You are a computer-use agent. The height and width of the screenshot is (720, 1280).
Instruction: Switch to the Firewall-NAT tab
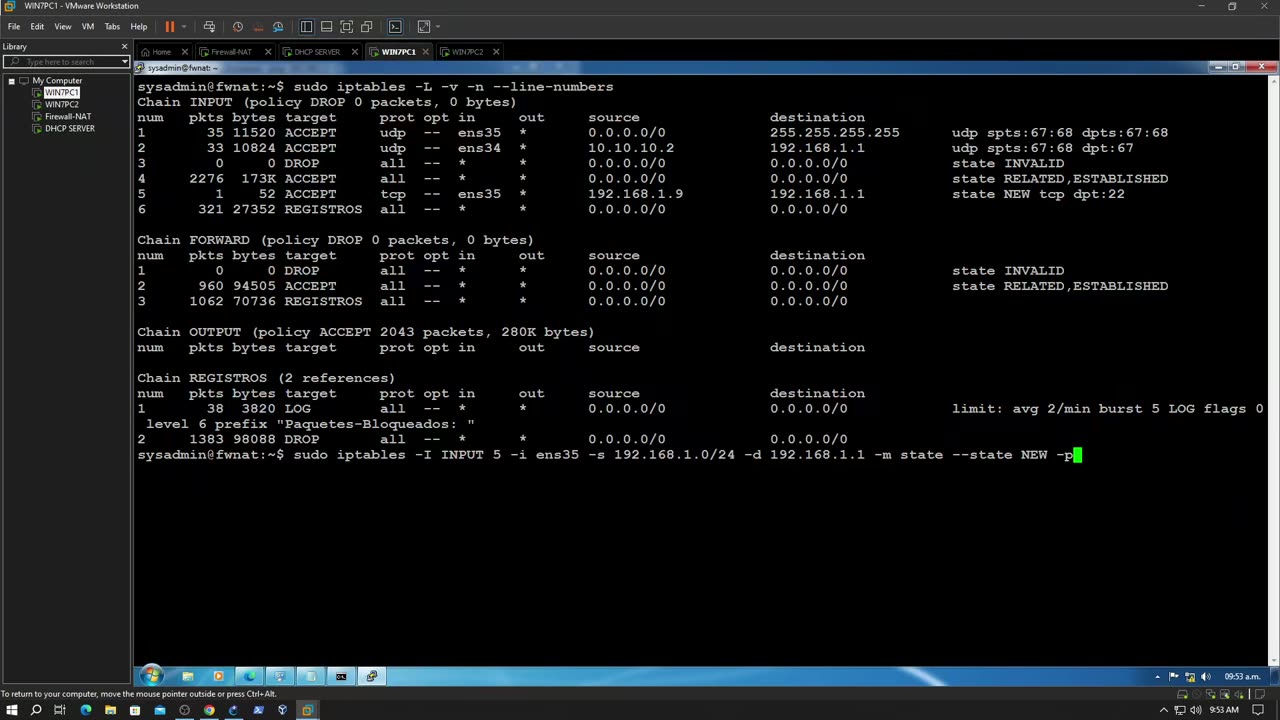pyautogui.click(x=231, y=52)
